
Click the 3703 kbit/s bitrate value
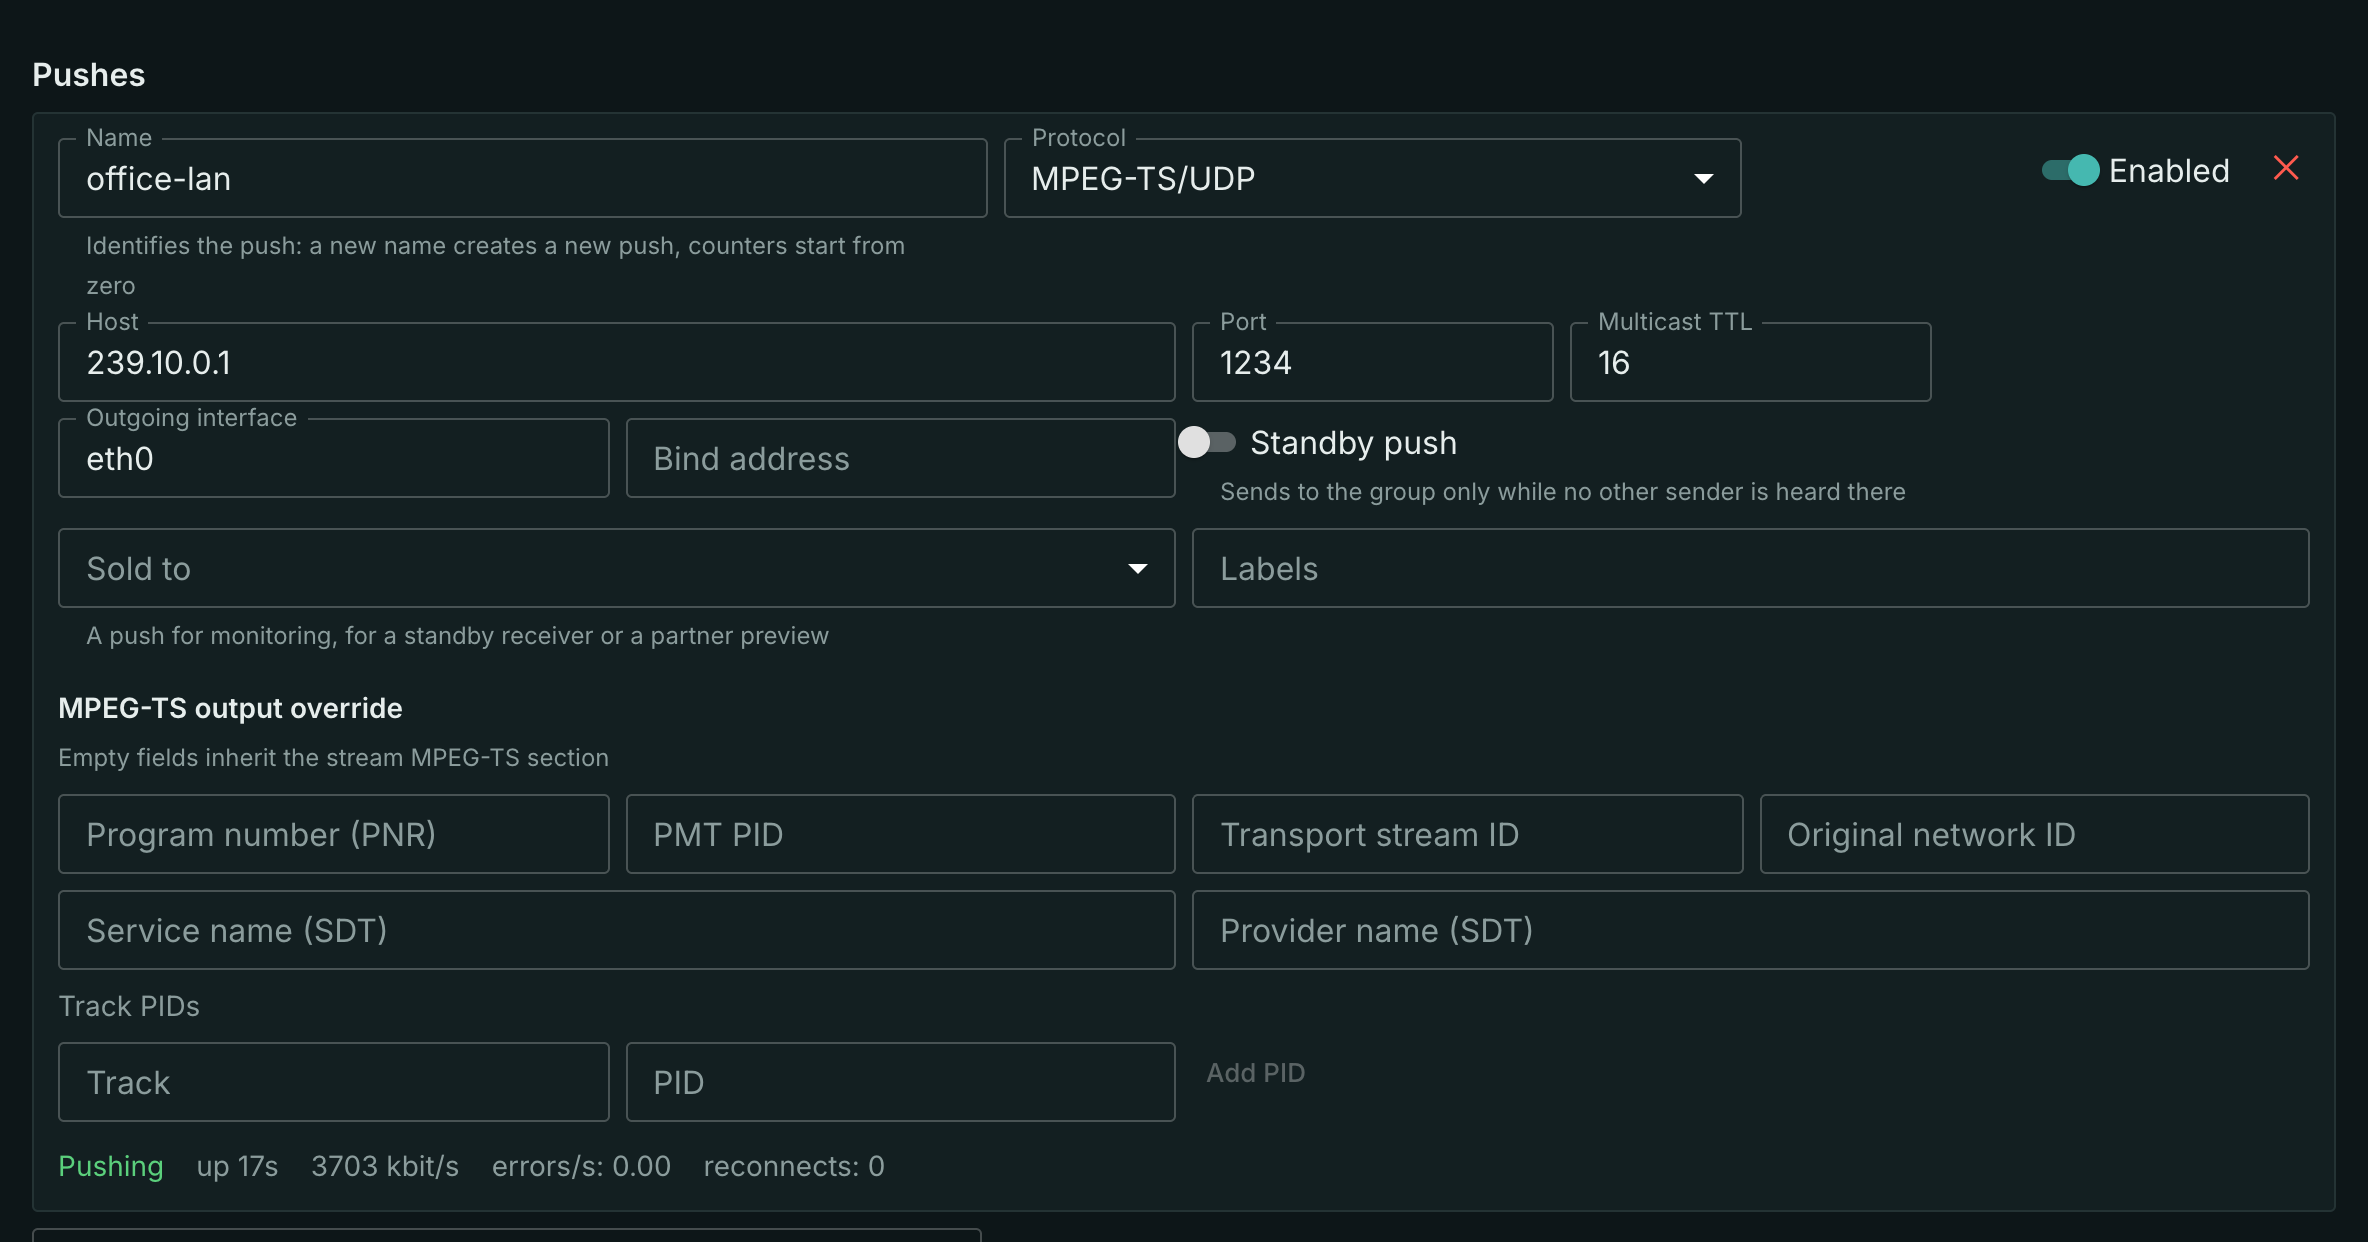coord(385,1166)
